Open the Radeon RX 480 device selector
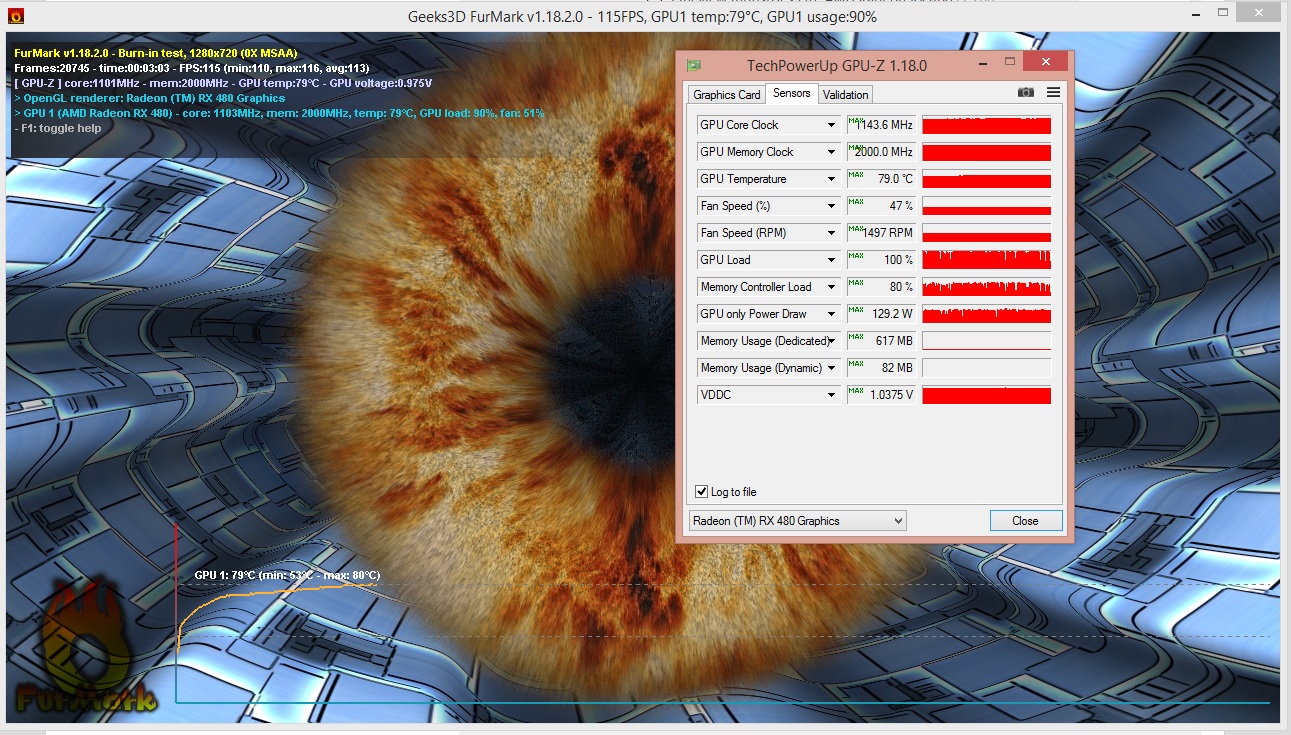This screenshot has height=735, width=1291. (798, 521)
